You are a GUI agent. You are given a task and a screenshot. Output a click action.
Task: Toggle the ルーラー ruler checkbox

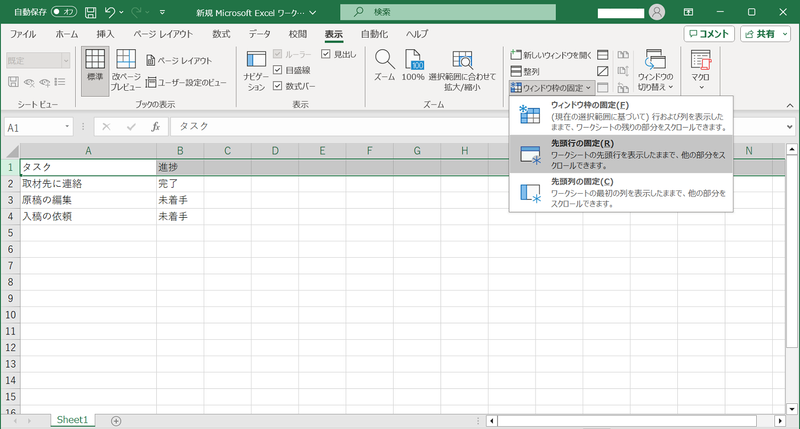click(x=278, y=54)
